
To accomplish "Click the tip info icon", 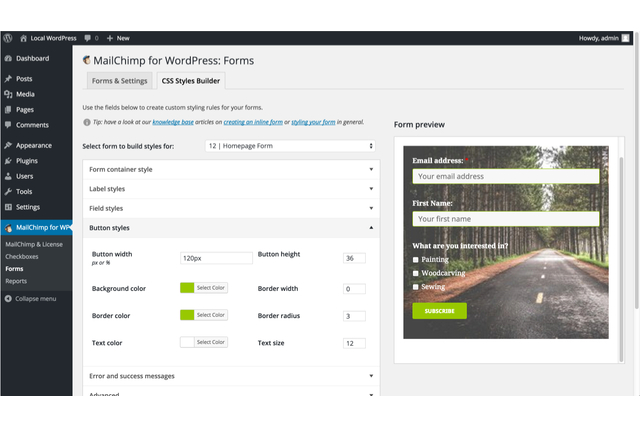I will pyautogui.click(x=87, y=122).
